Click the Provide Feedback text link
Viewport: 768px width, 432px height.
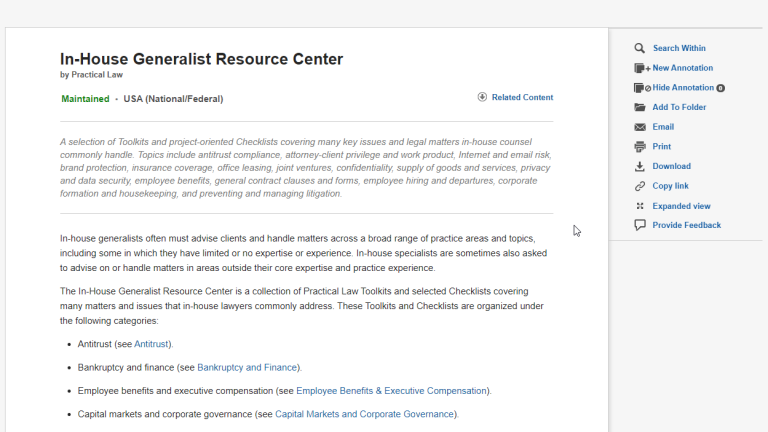pos(686,225)
